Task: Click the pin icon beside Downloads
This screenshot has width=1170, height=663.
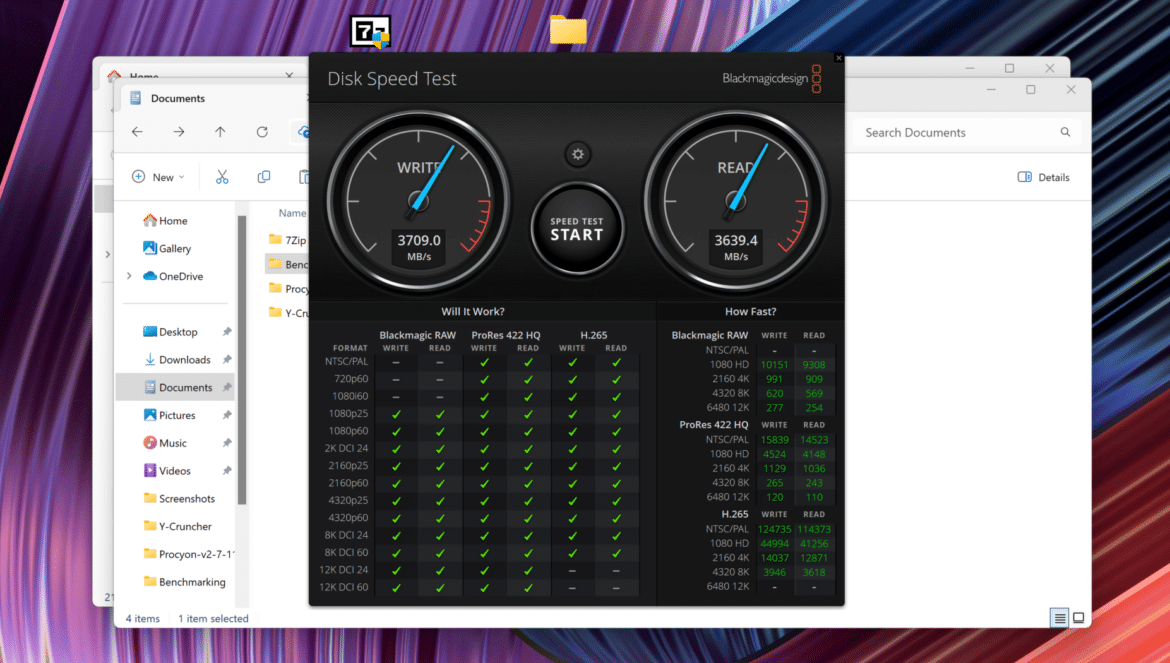Action: (227, 359)
